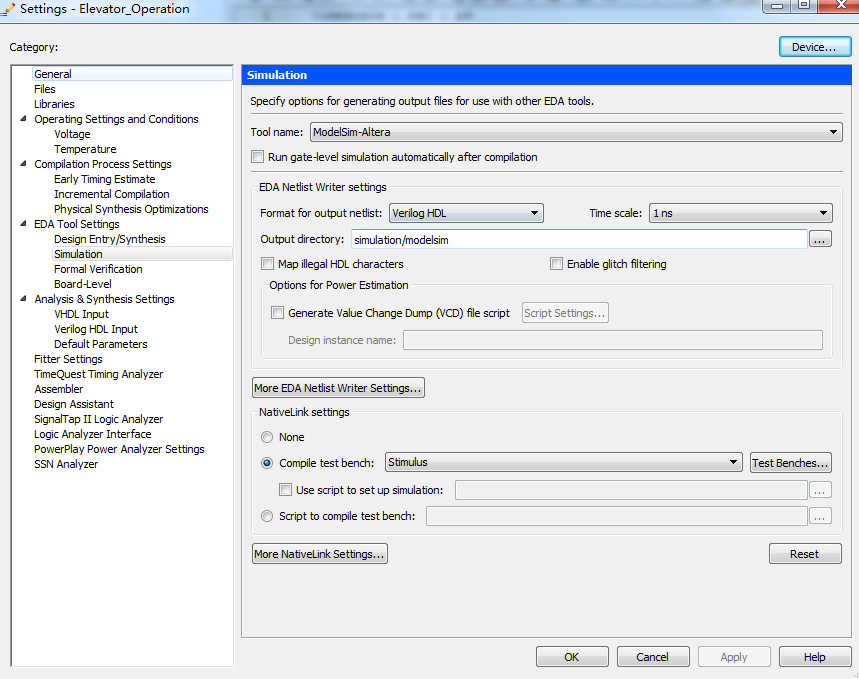Select Incremental Compilation item

tap(112, 194)
